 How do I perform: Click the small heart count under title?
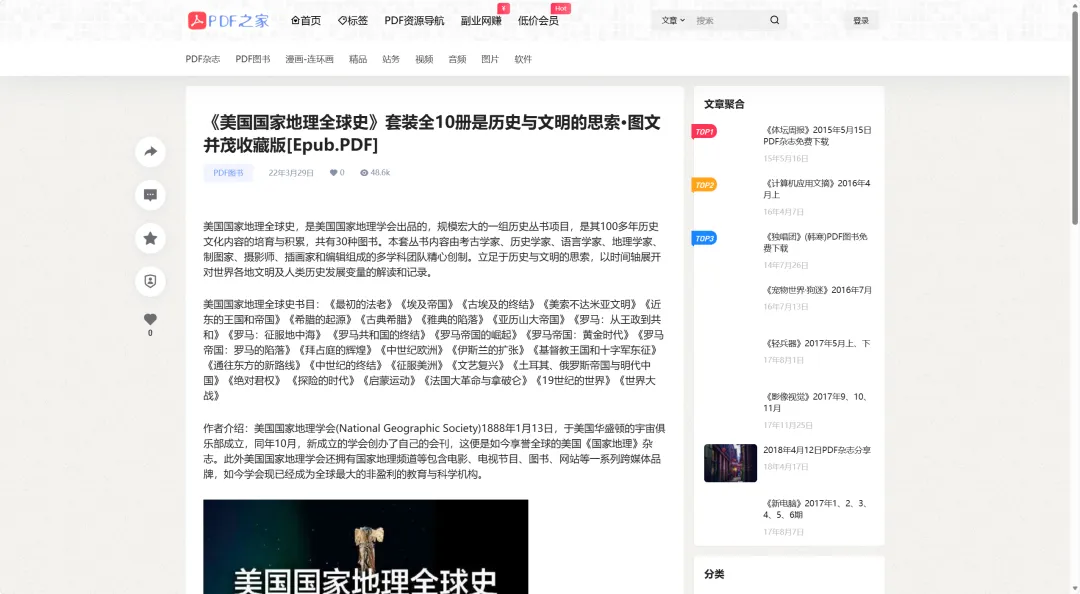pos(337,173)
